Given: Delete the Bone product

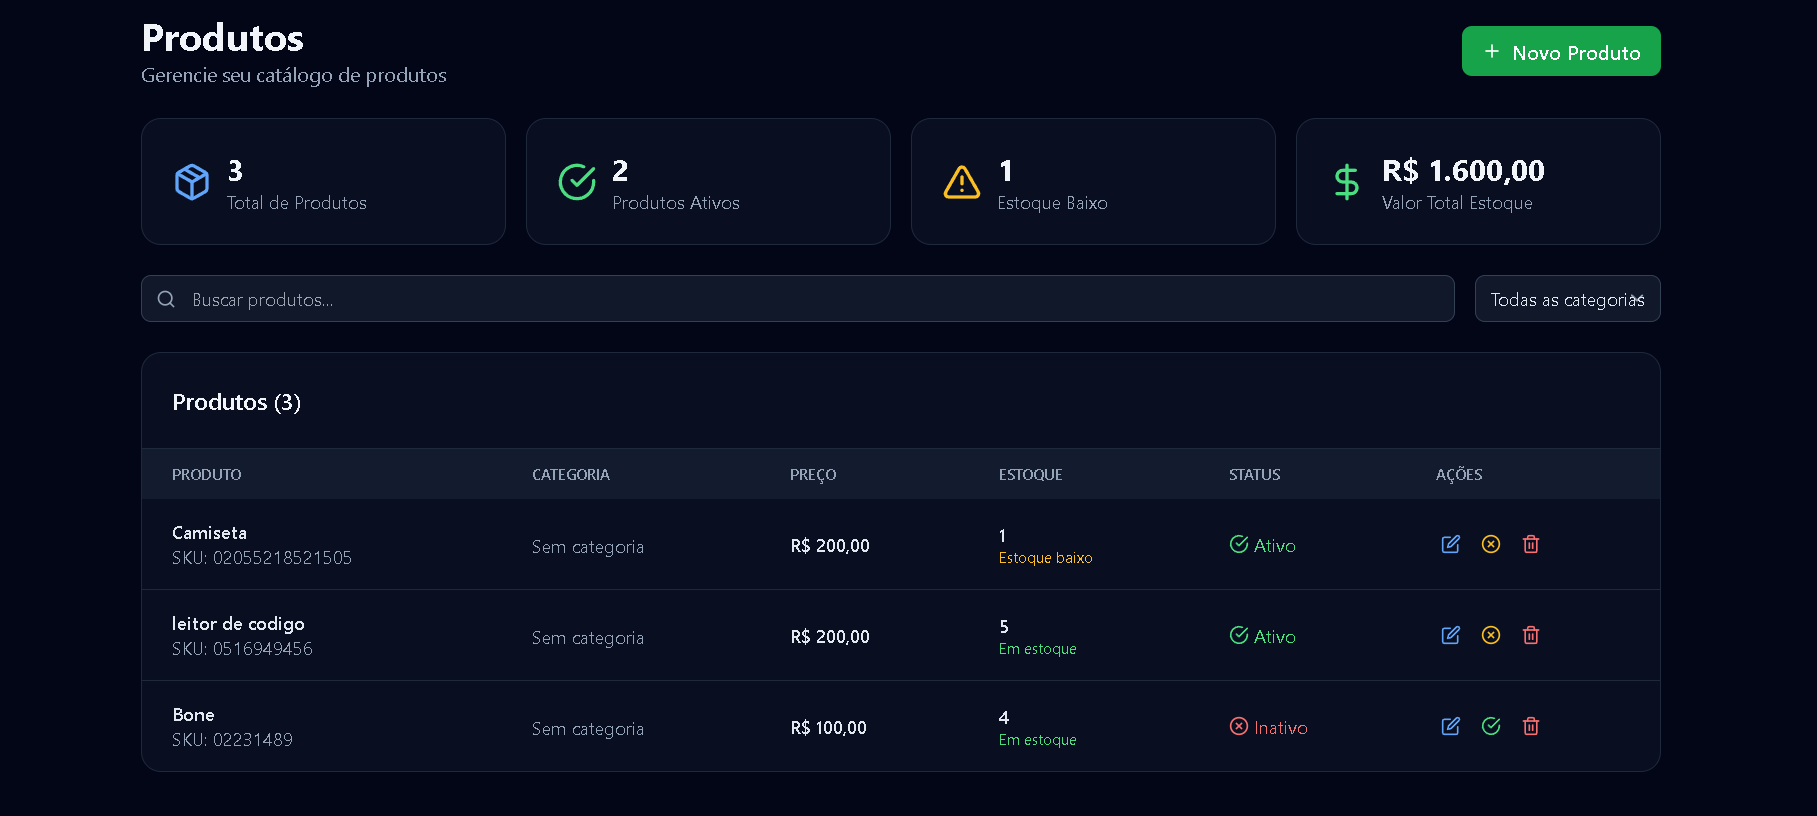Looking at the screenshot, I should pos(1530,726).
